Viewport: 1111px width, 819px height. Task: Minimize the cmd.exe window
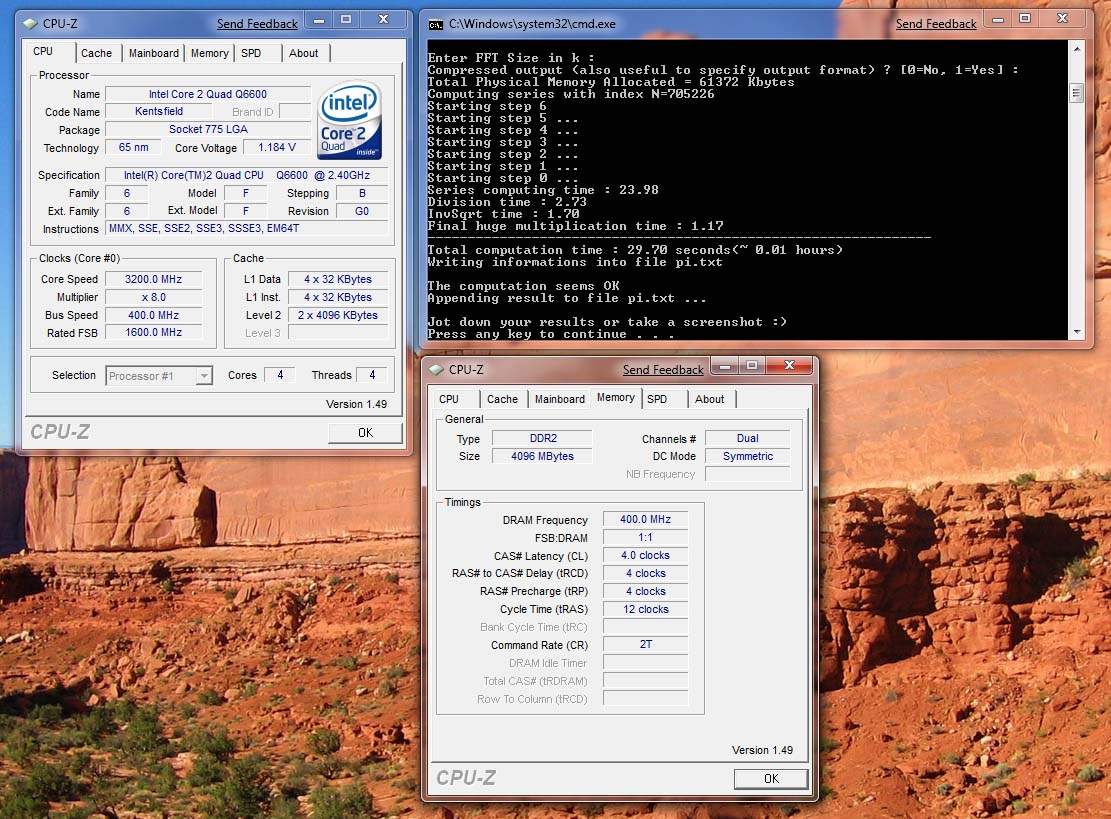coord(998,19)
